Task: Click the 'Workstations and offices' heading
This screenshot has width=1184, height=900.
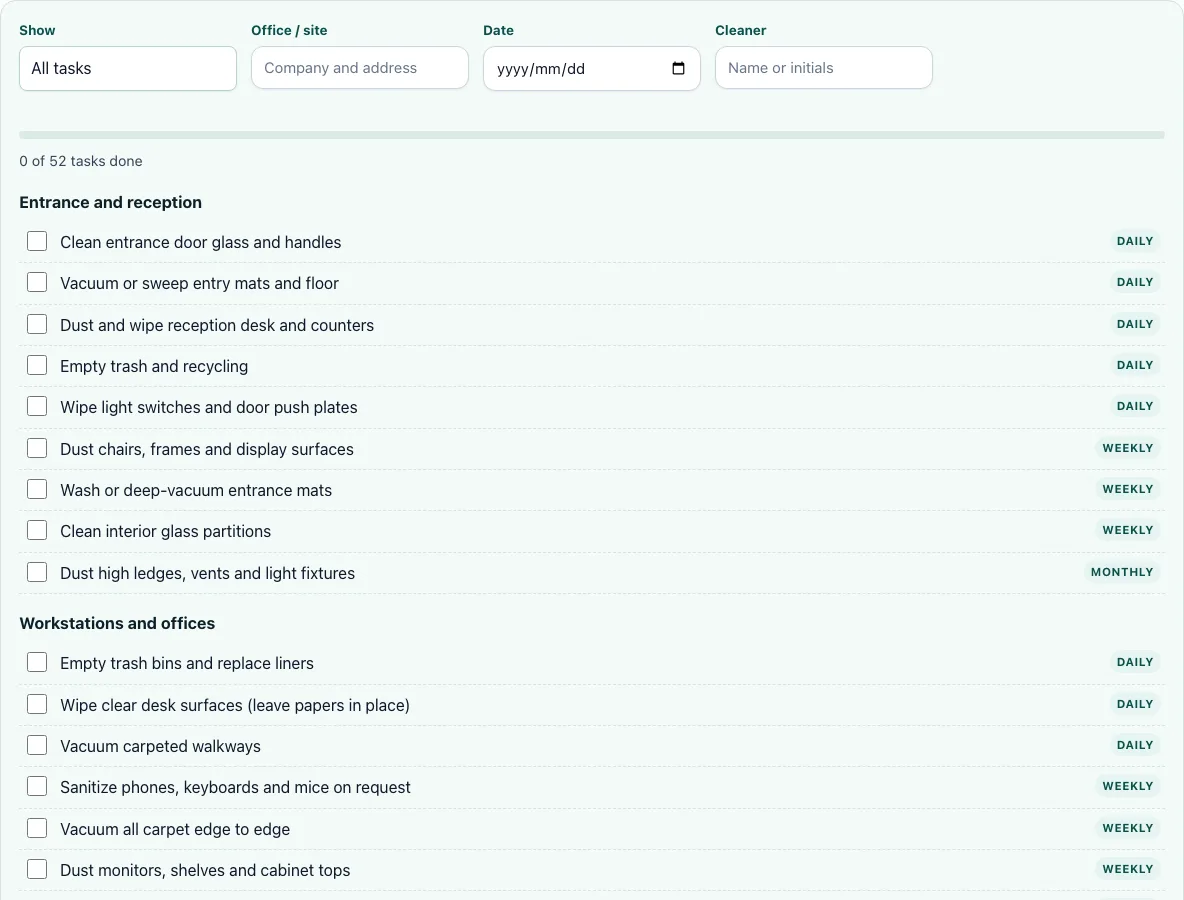Action: click(117, 623)
